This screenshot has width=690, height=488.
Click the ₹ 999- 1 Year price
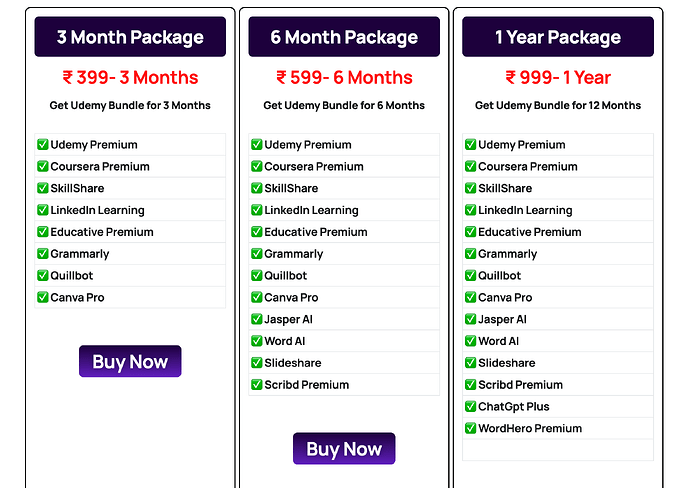[x=558, y=77]
